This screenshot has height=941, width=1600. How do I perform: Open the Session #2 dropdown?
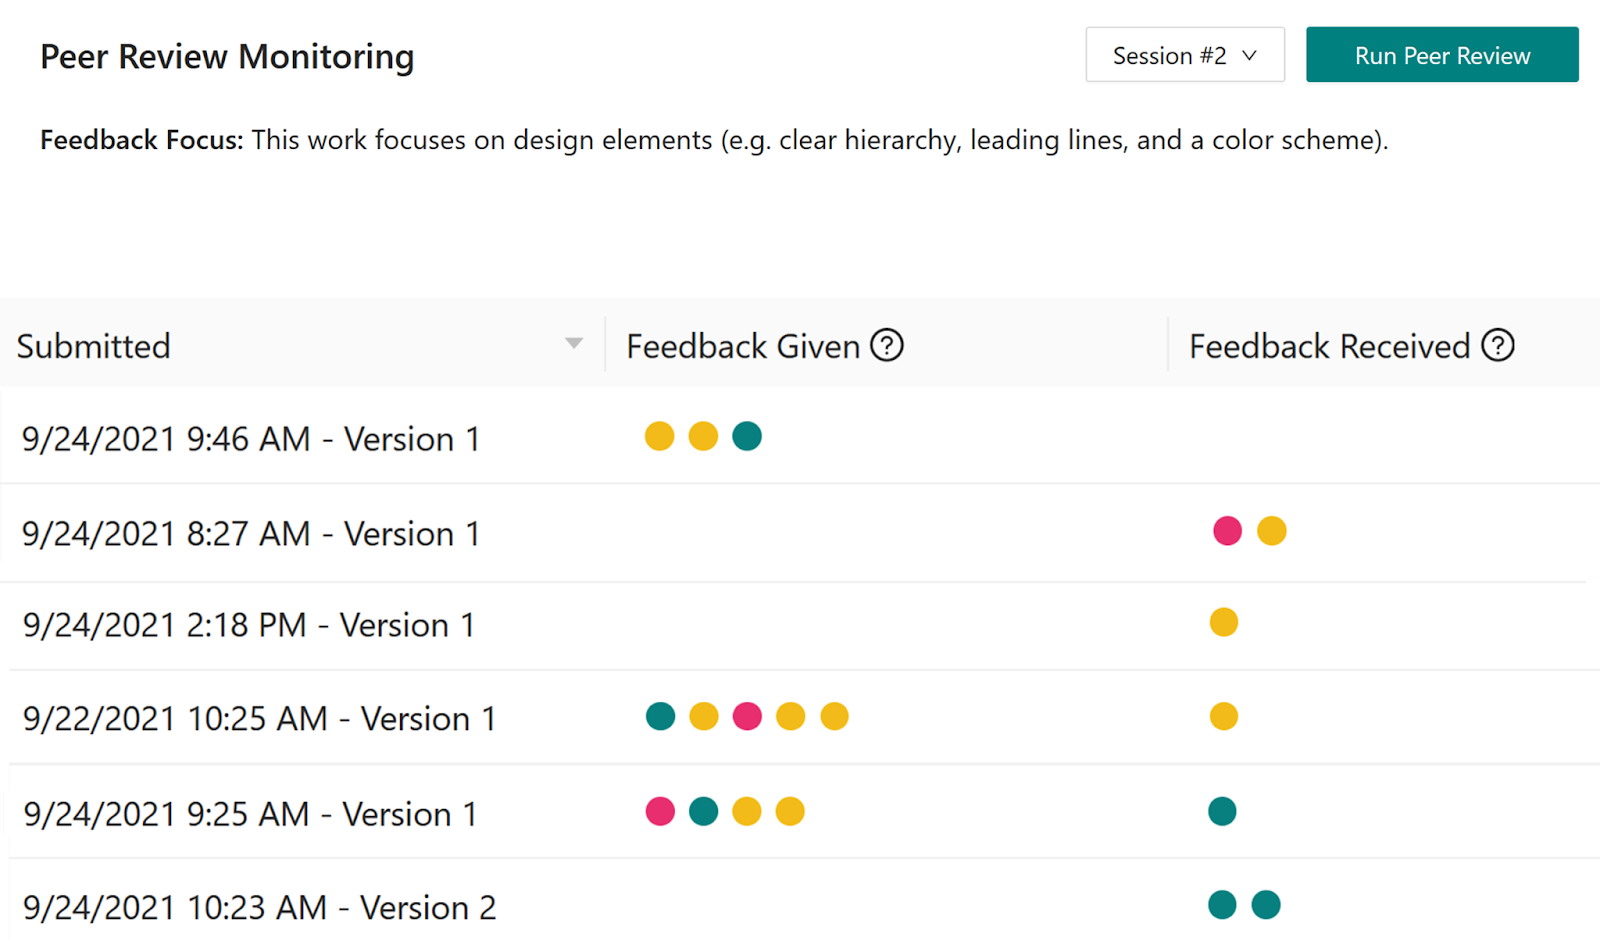click(x=1185, y=55)
